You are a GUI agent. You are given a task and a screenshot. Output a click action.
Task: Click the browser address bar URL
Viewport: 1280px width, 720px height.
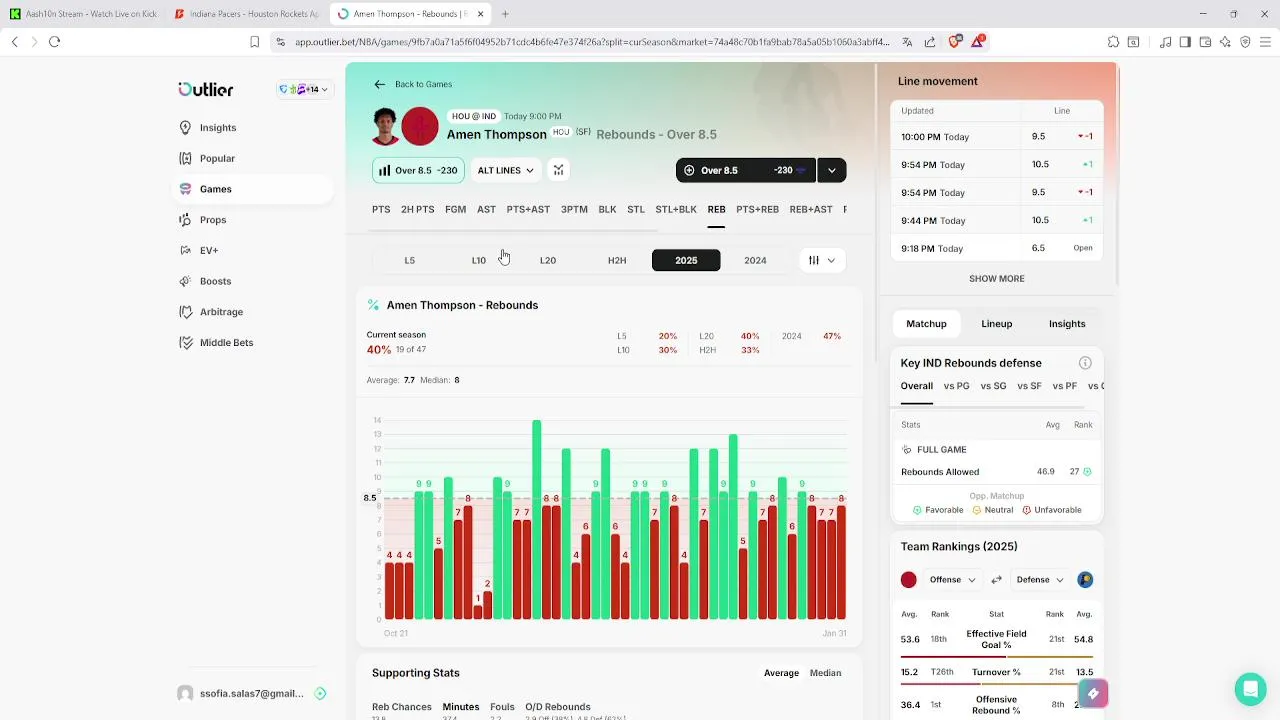(x=591, y=42)
